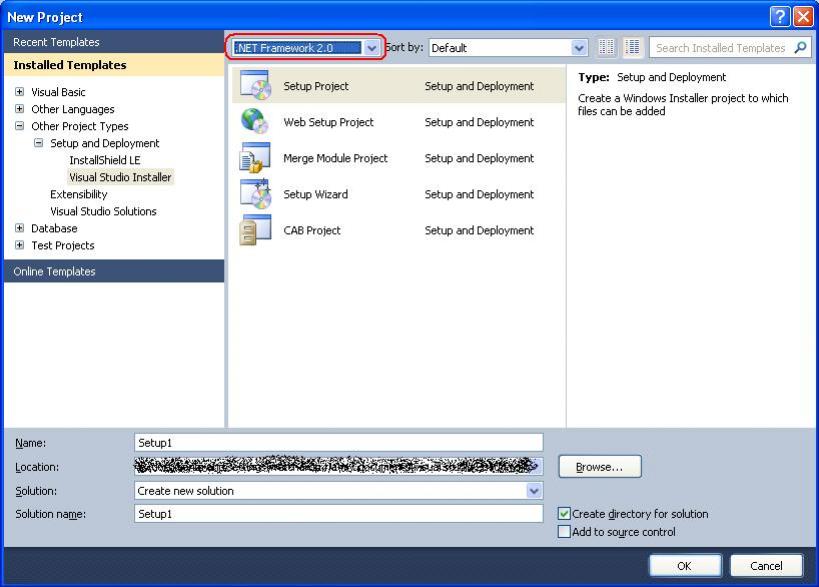
Task: Expand the Visual Basic node
Action: click(x=19, y=92)
